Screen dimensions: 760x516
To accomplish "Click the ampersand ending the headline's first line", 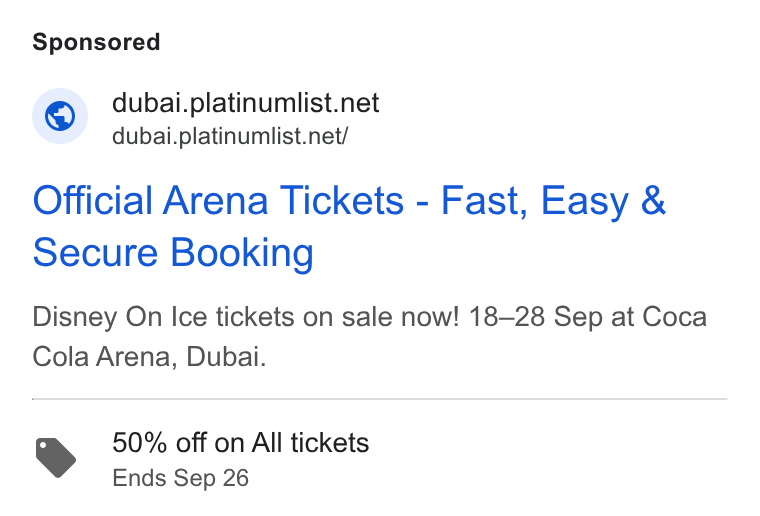I will 653,200.
